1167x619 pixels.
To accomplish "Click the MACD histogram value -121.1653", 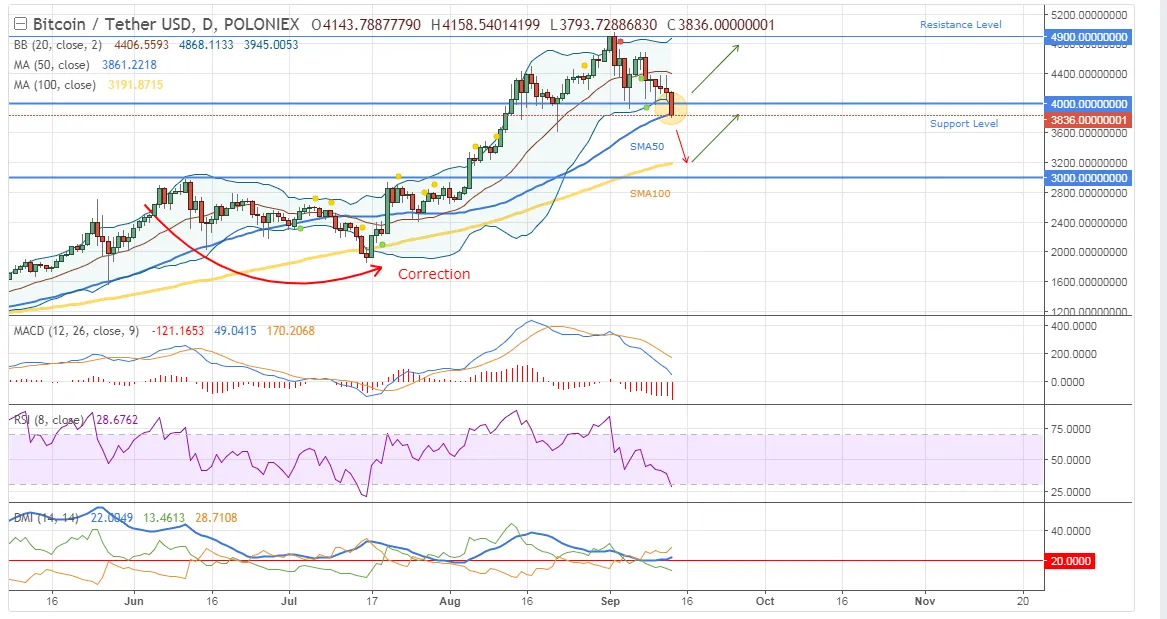I will [x=178, y=330].
